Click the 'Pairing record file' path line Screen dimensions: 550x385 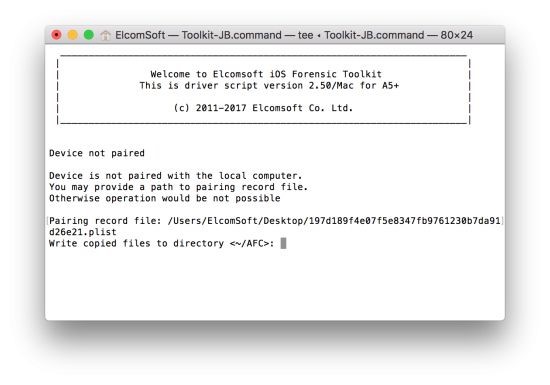[275, 221]
